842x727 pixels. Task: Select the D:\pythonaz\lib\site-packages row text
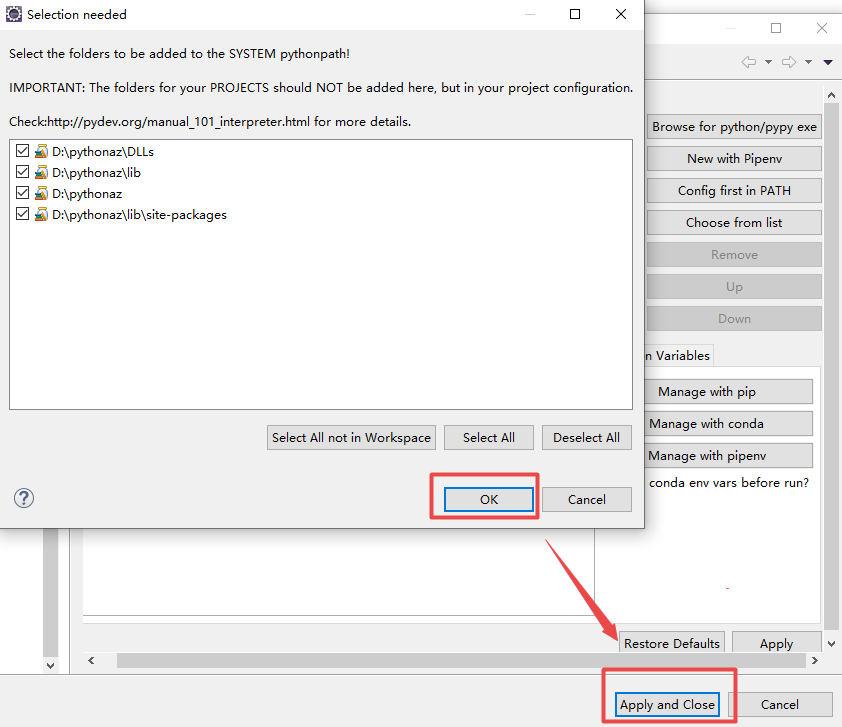139,215
